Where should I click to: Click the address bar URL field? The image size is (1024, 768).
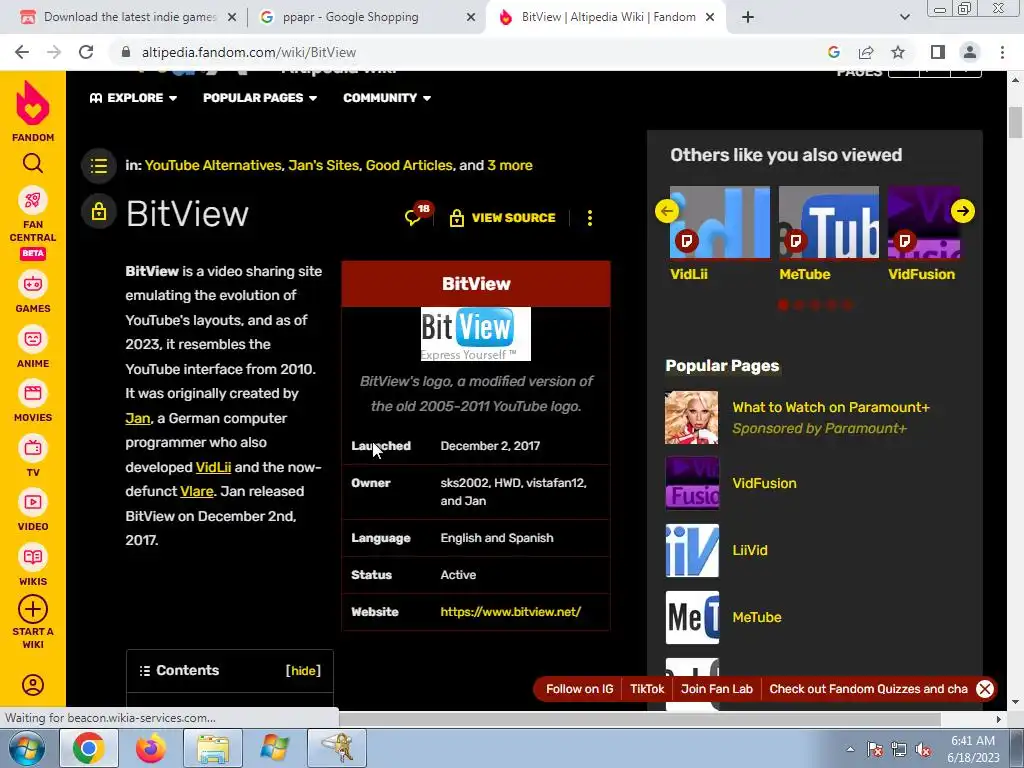click(x=470, y=52)
